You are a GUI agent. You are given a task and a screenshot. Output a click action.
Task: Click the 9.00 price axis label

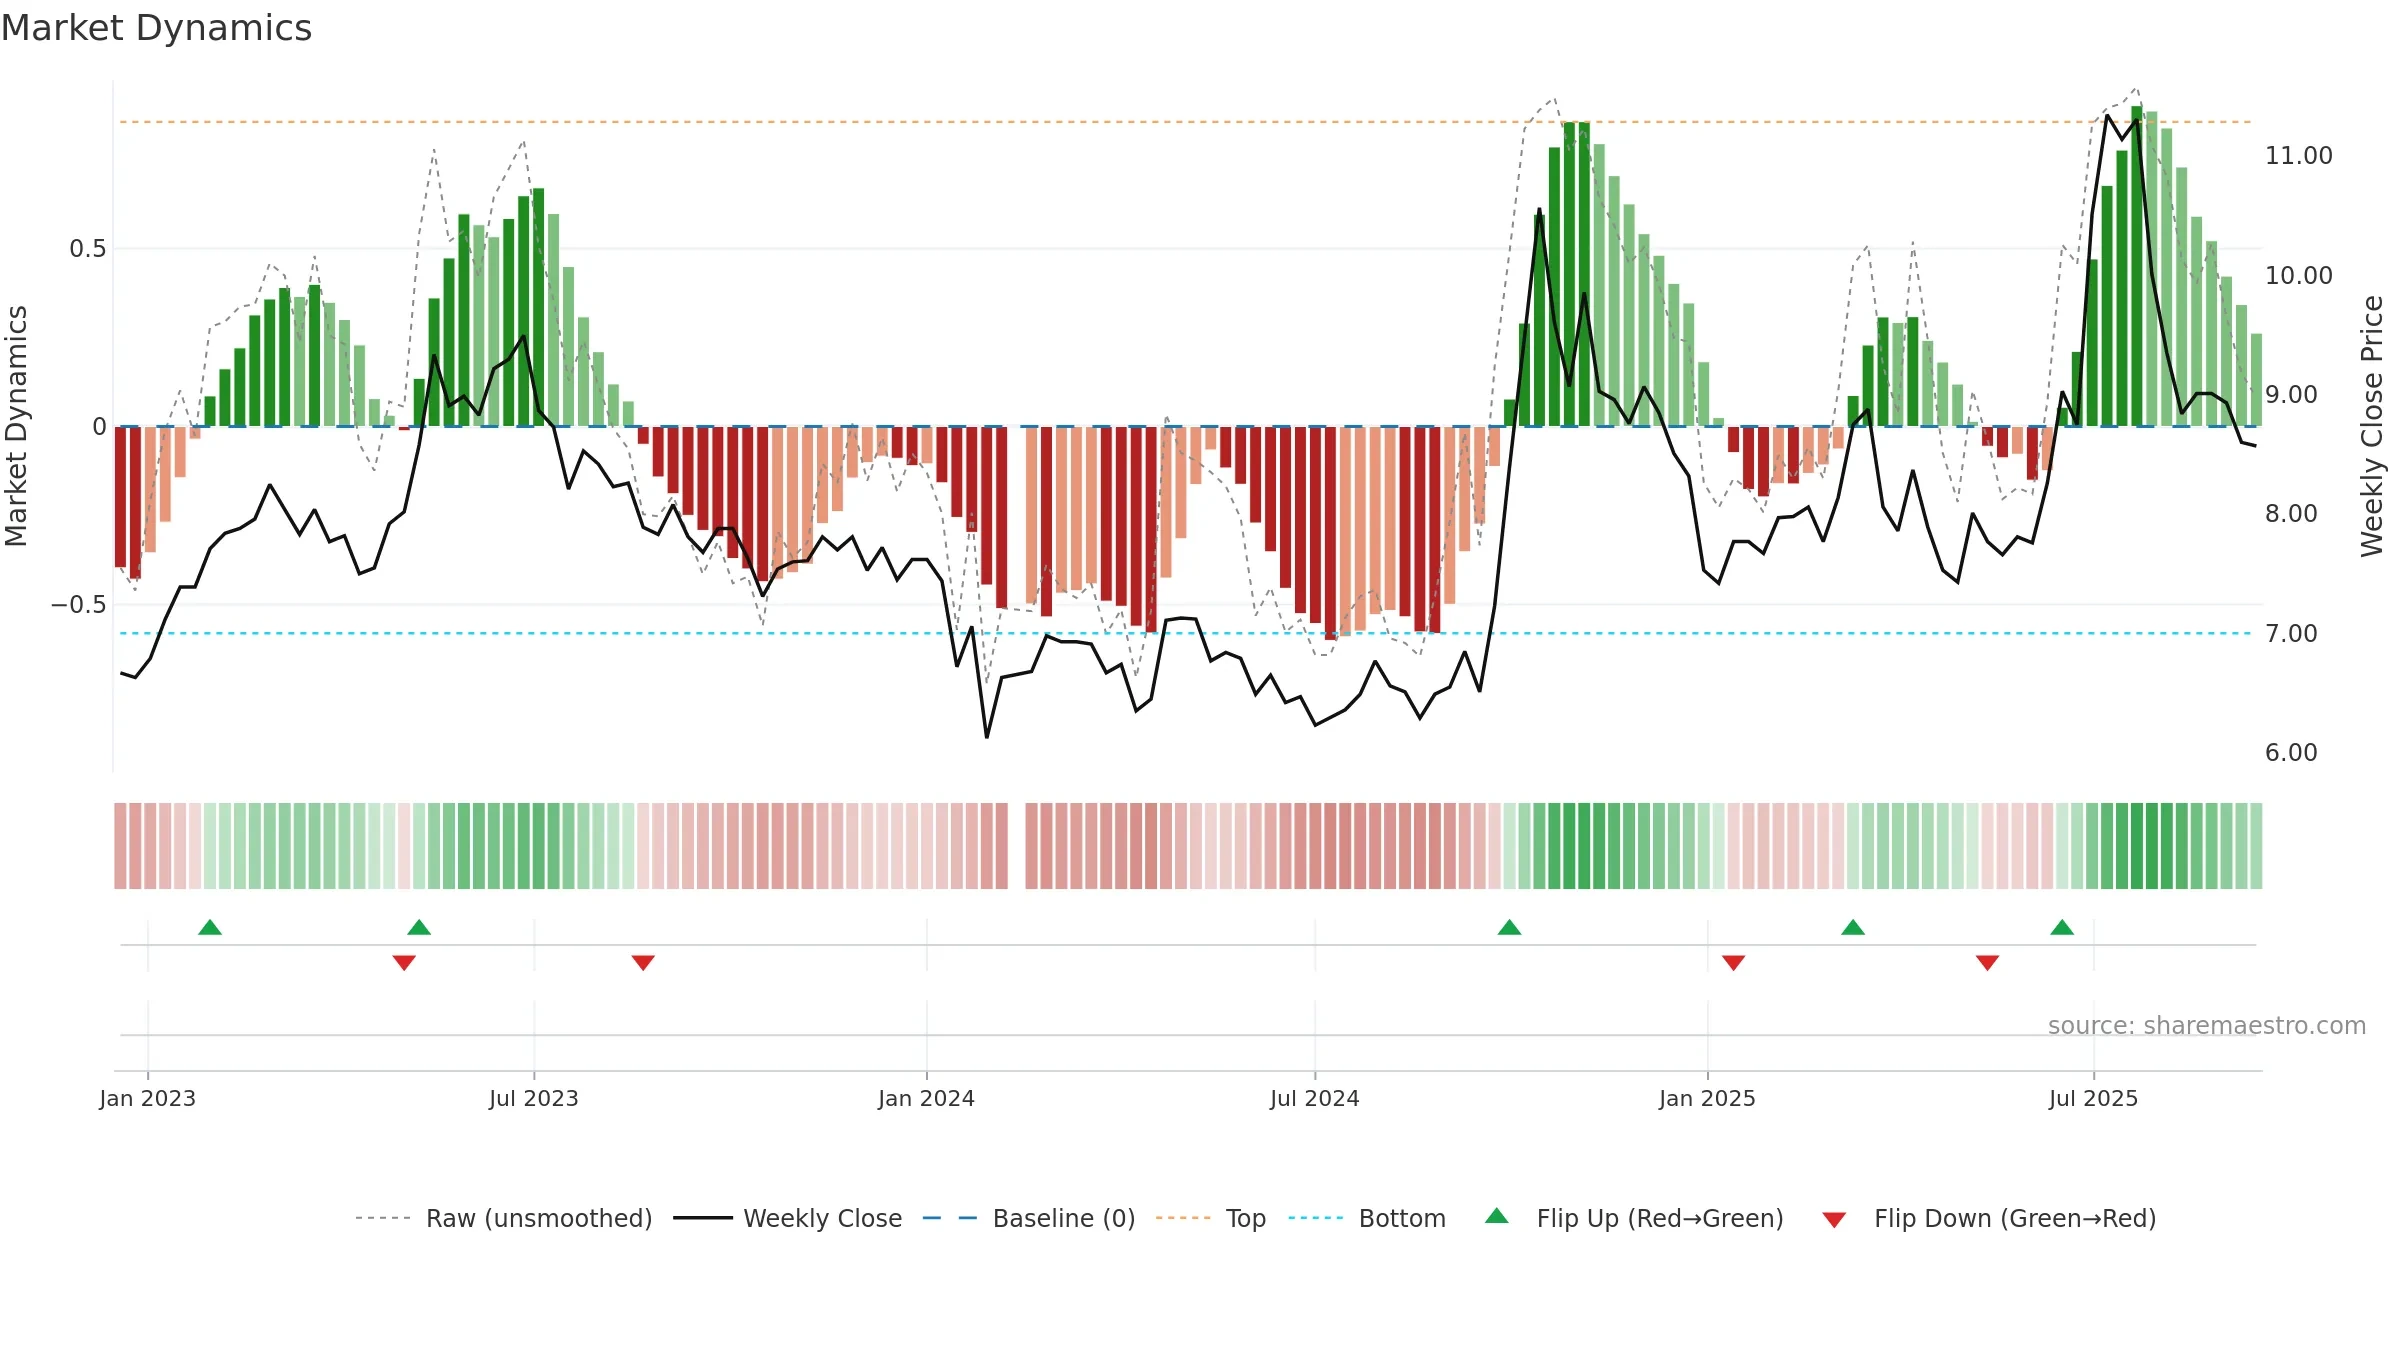(x=2291, y=395)
